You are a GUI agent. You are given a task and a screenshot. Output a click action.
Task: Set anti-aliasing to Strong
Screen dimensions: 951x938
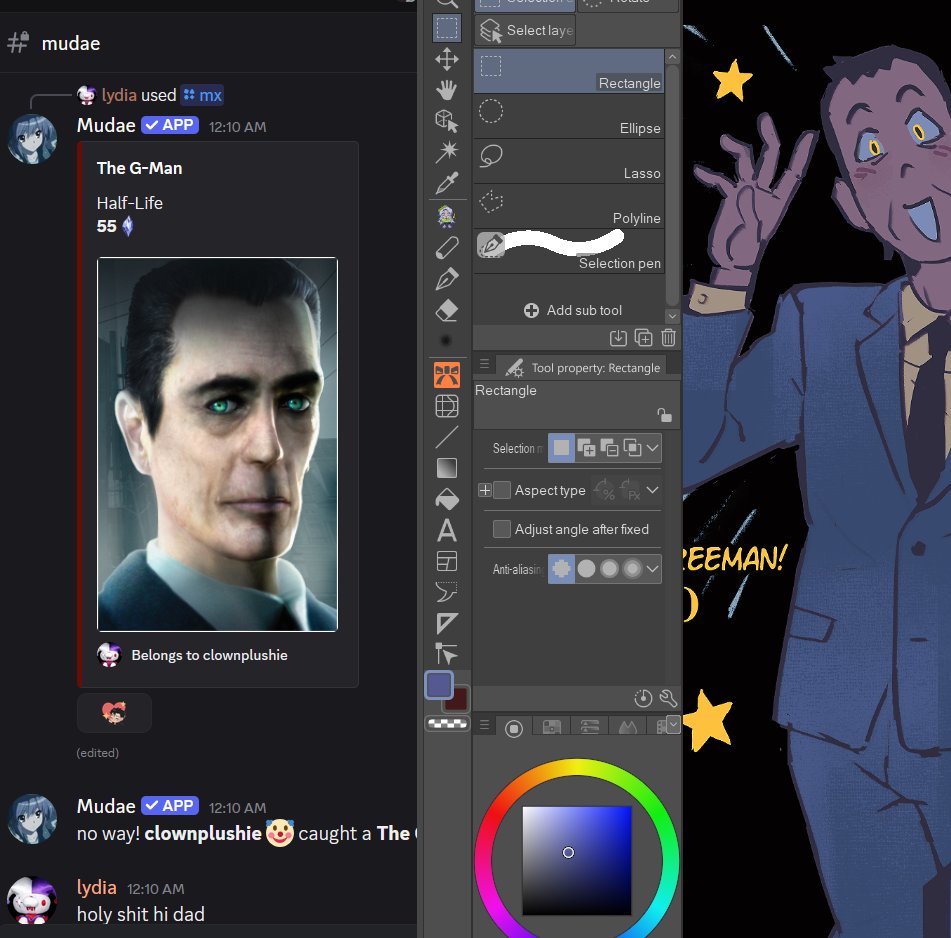(x=633, y=569)
